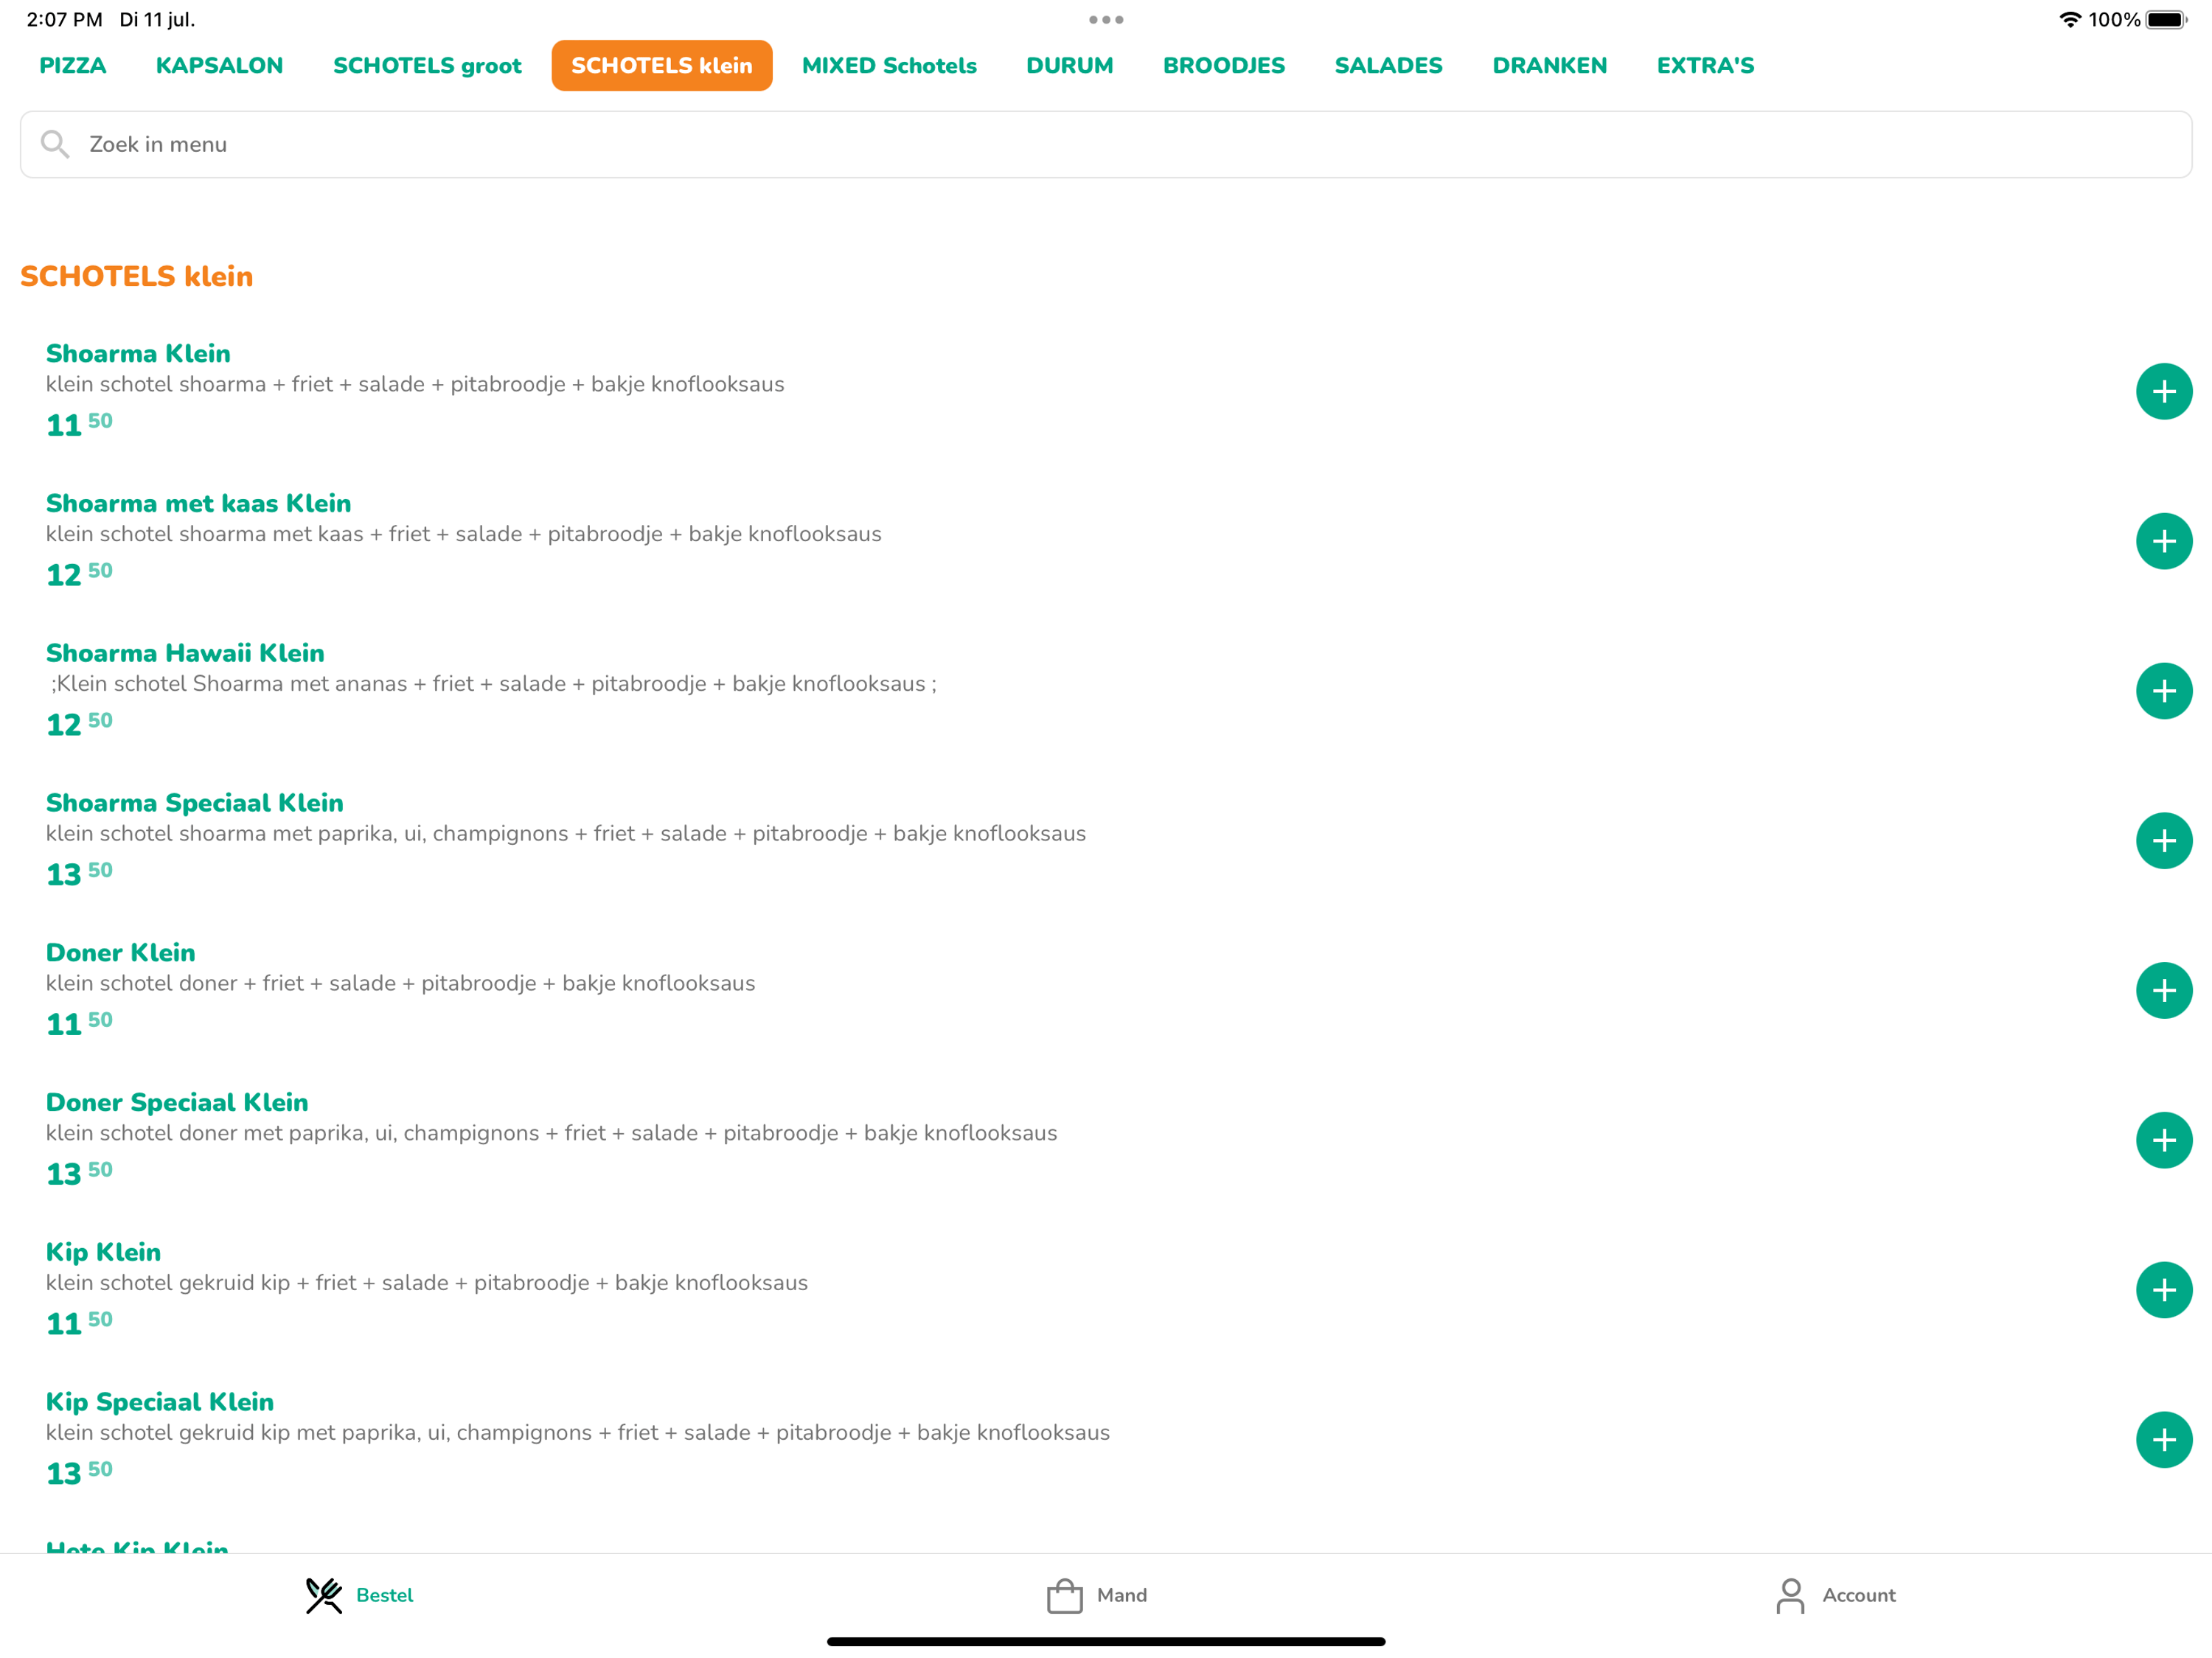The image size is (2212, 1658).
Task: Click the Bestel icon at the bottom
Action: point(322,1595)
